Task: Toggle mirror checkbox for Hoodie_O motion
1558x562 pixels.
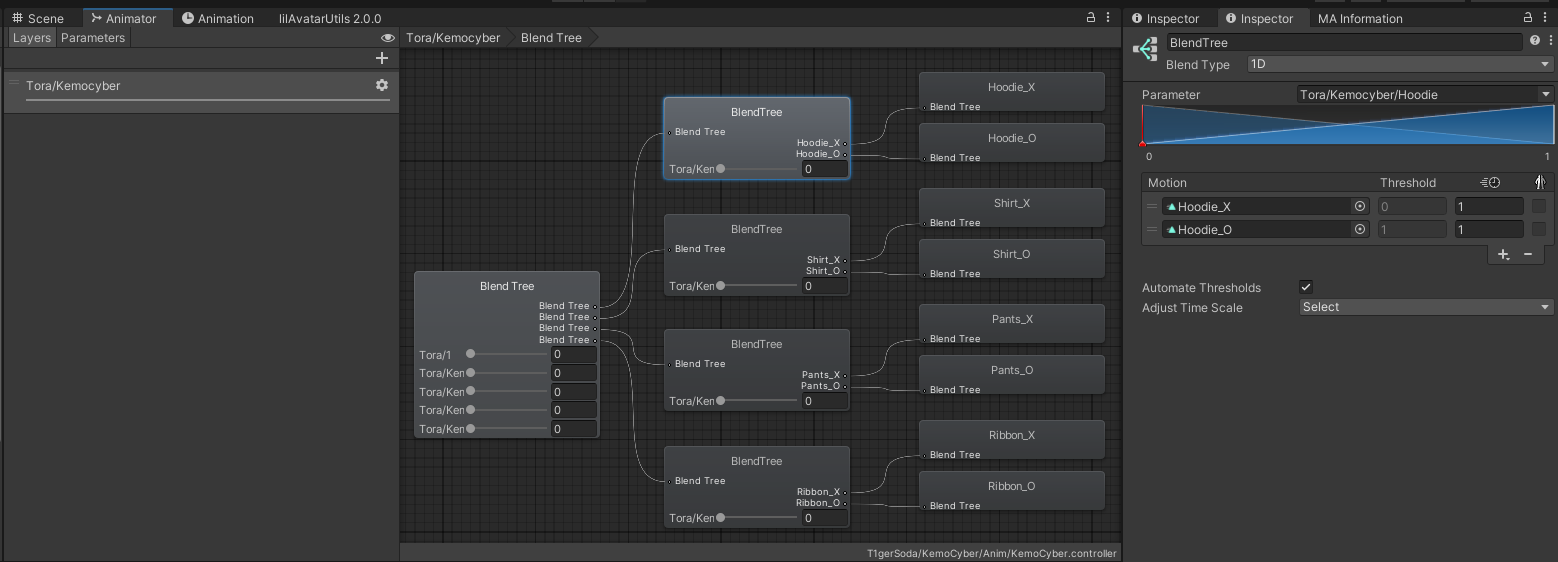Action: [1539, 230]
